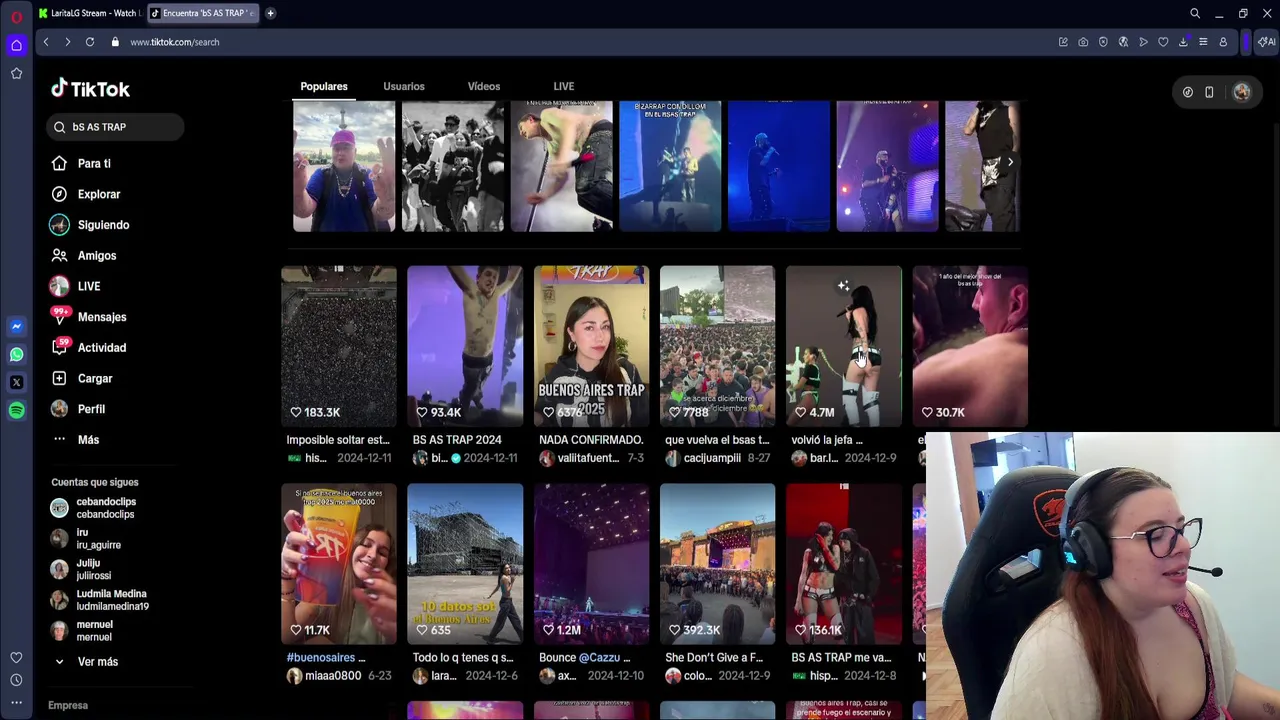Open video BS AS TRAP me va...
Viewport: 1280px width, 720px height.
843,564
